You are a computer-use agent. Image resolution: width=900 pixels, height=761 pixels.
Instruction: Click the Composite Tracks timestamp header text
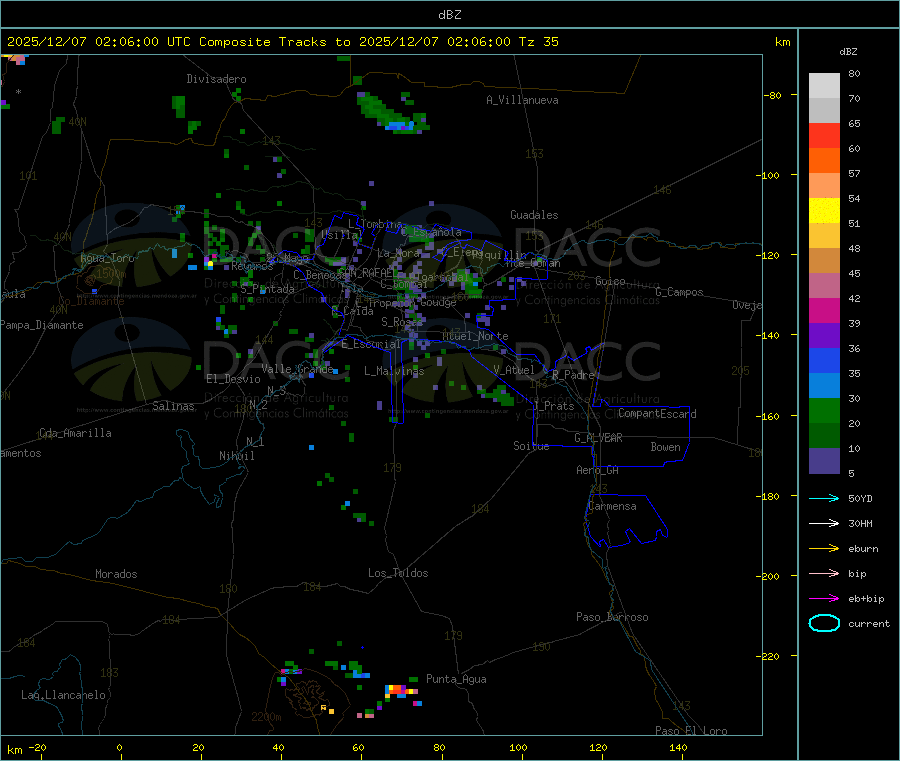coord(282,42)
